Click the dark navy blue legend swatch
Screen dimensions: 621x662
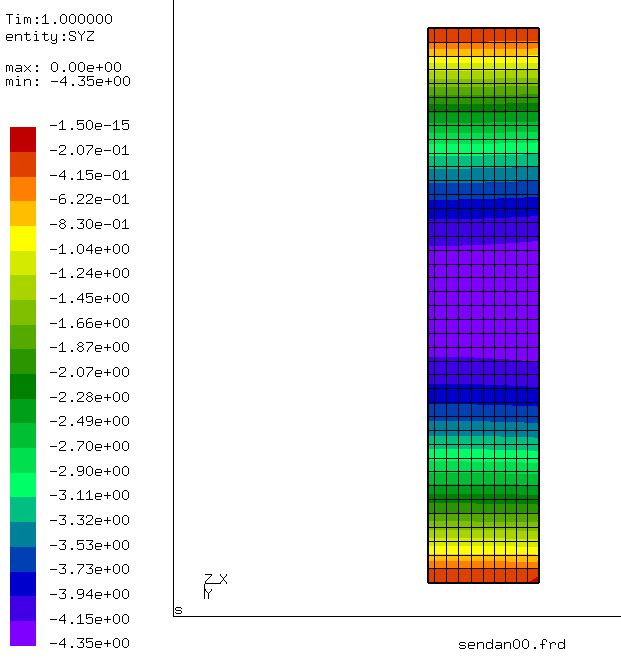click(x=23, y=584)
